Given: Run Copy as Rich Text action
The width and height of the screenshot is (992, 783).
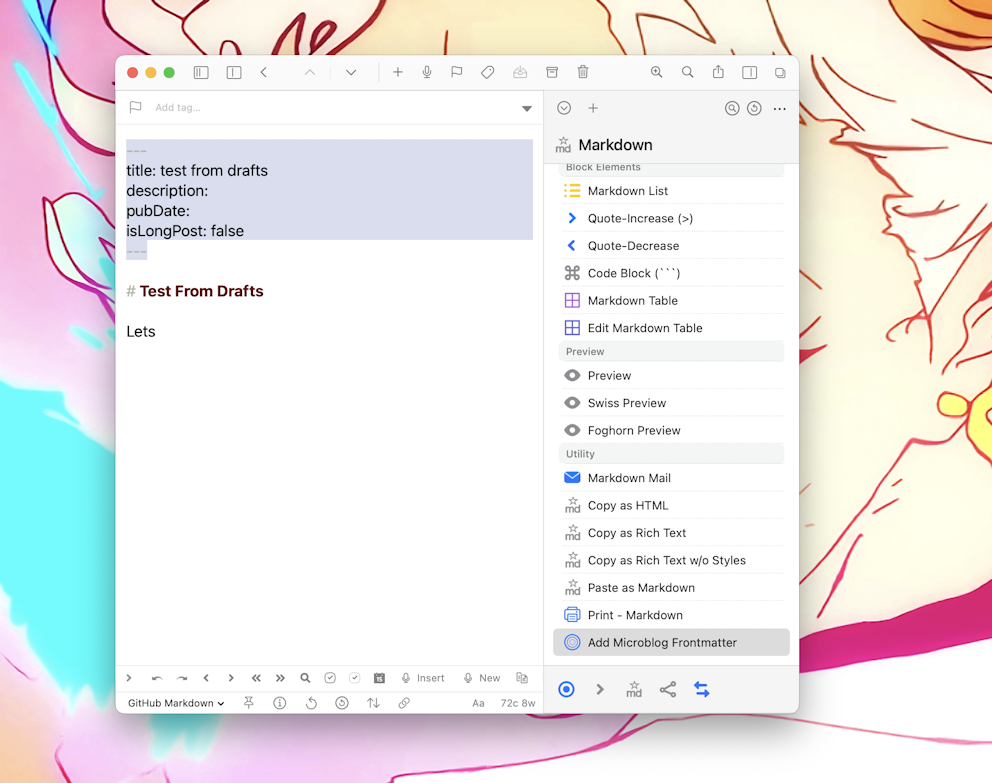Looking at the screenshot, I should [x=671, y=533].
